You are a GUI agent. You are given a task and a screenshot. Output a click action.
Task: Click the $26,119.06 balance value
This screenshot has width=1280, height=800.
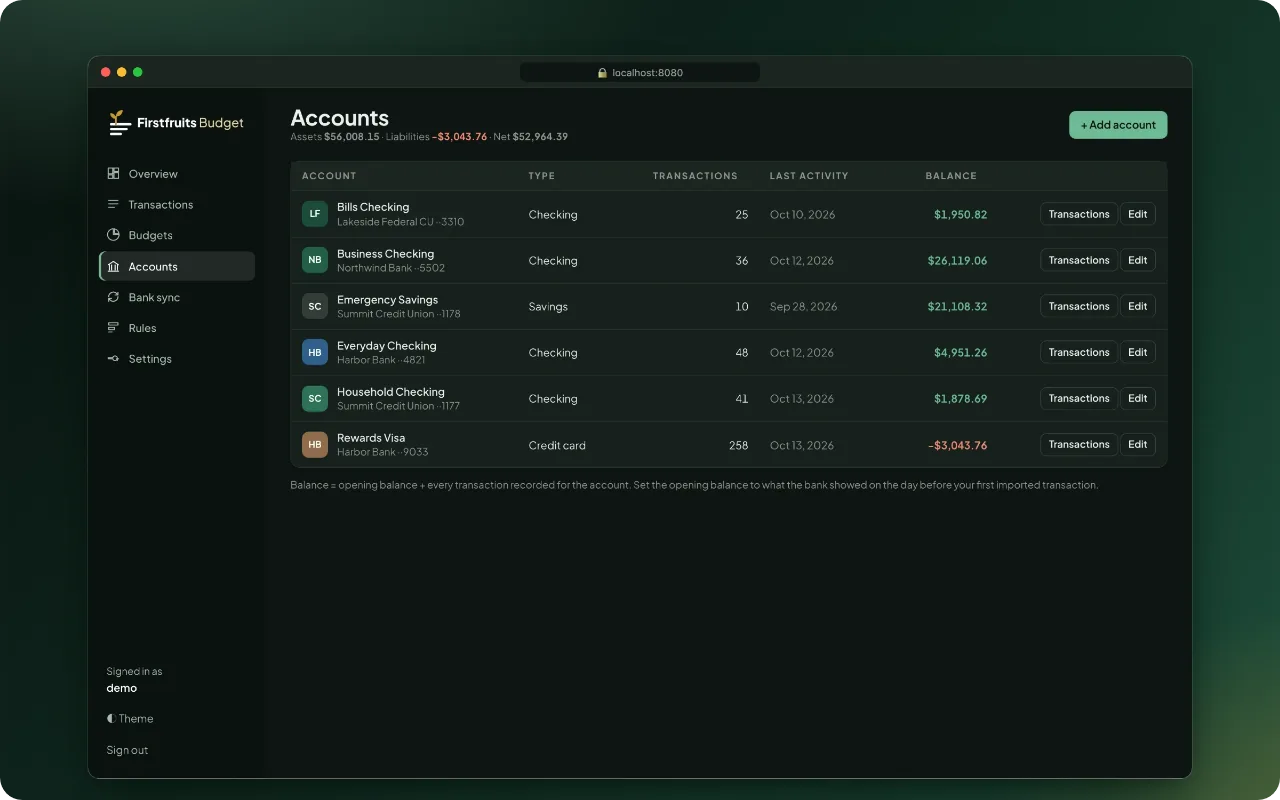[957, 260]
